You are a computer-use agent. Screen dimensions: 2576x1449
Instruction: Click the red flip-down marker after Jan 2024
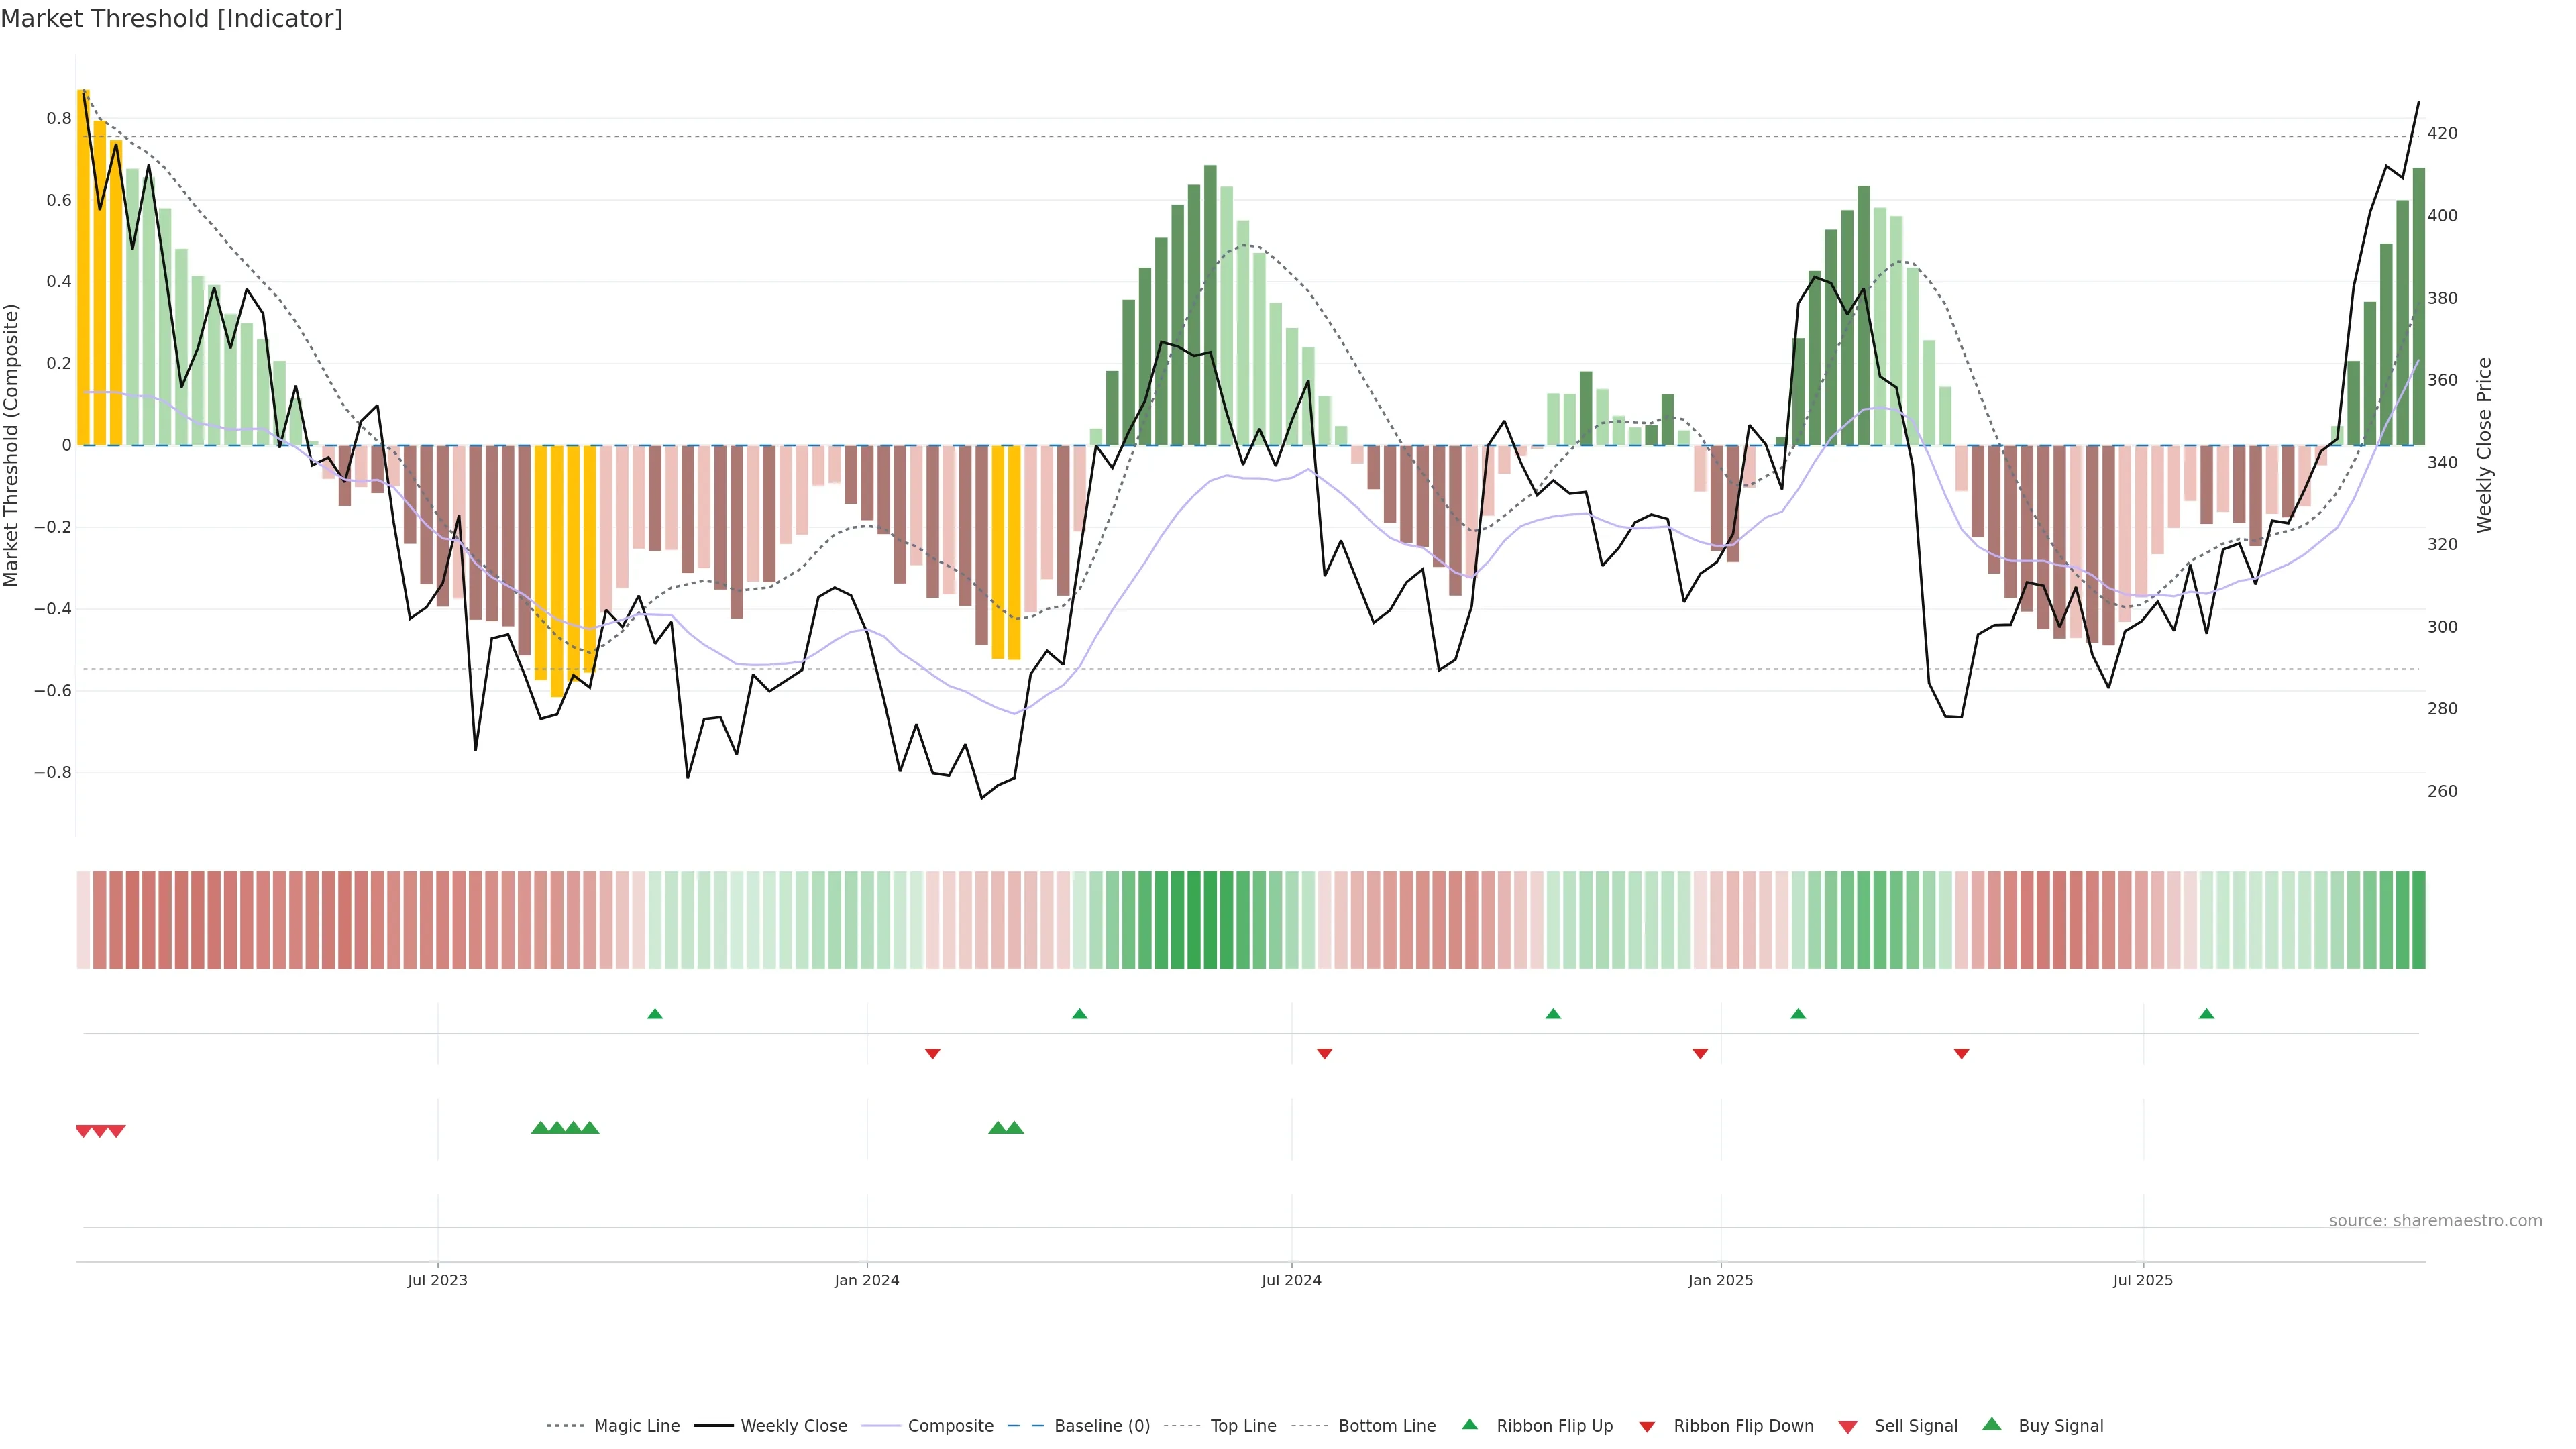coord(933,1053)
